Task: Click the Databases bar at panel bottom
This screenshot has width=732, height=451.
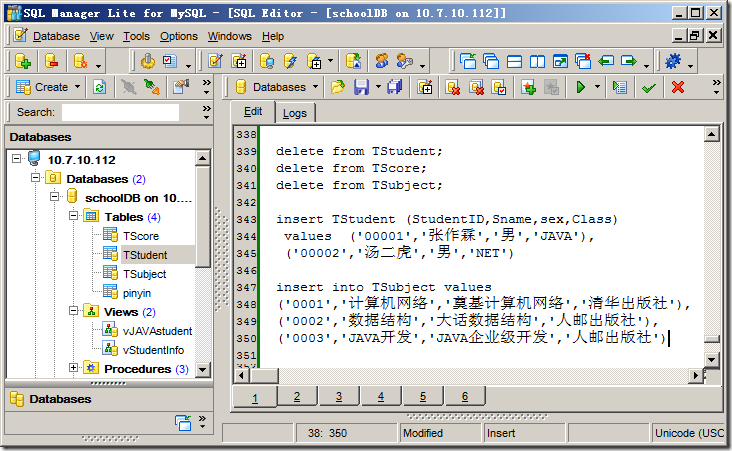Action: pyautogui.click(x=108, y=399)
